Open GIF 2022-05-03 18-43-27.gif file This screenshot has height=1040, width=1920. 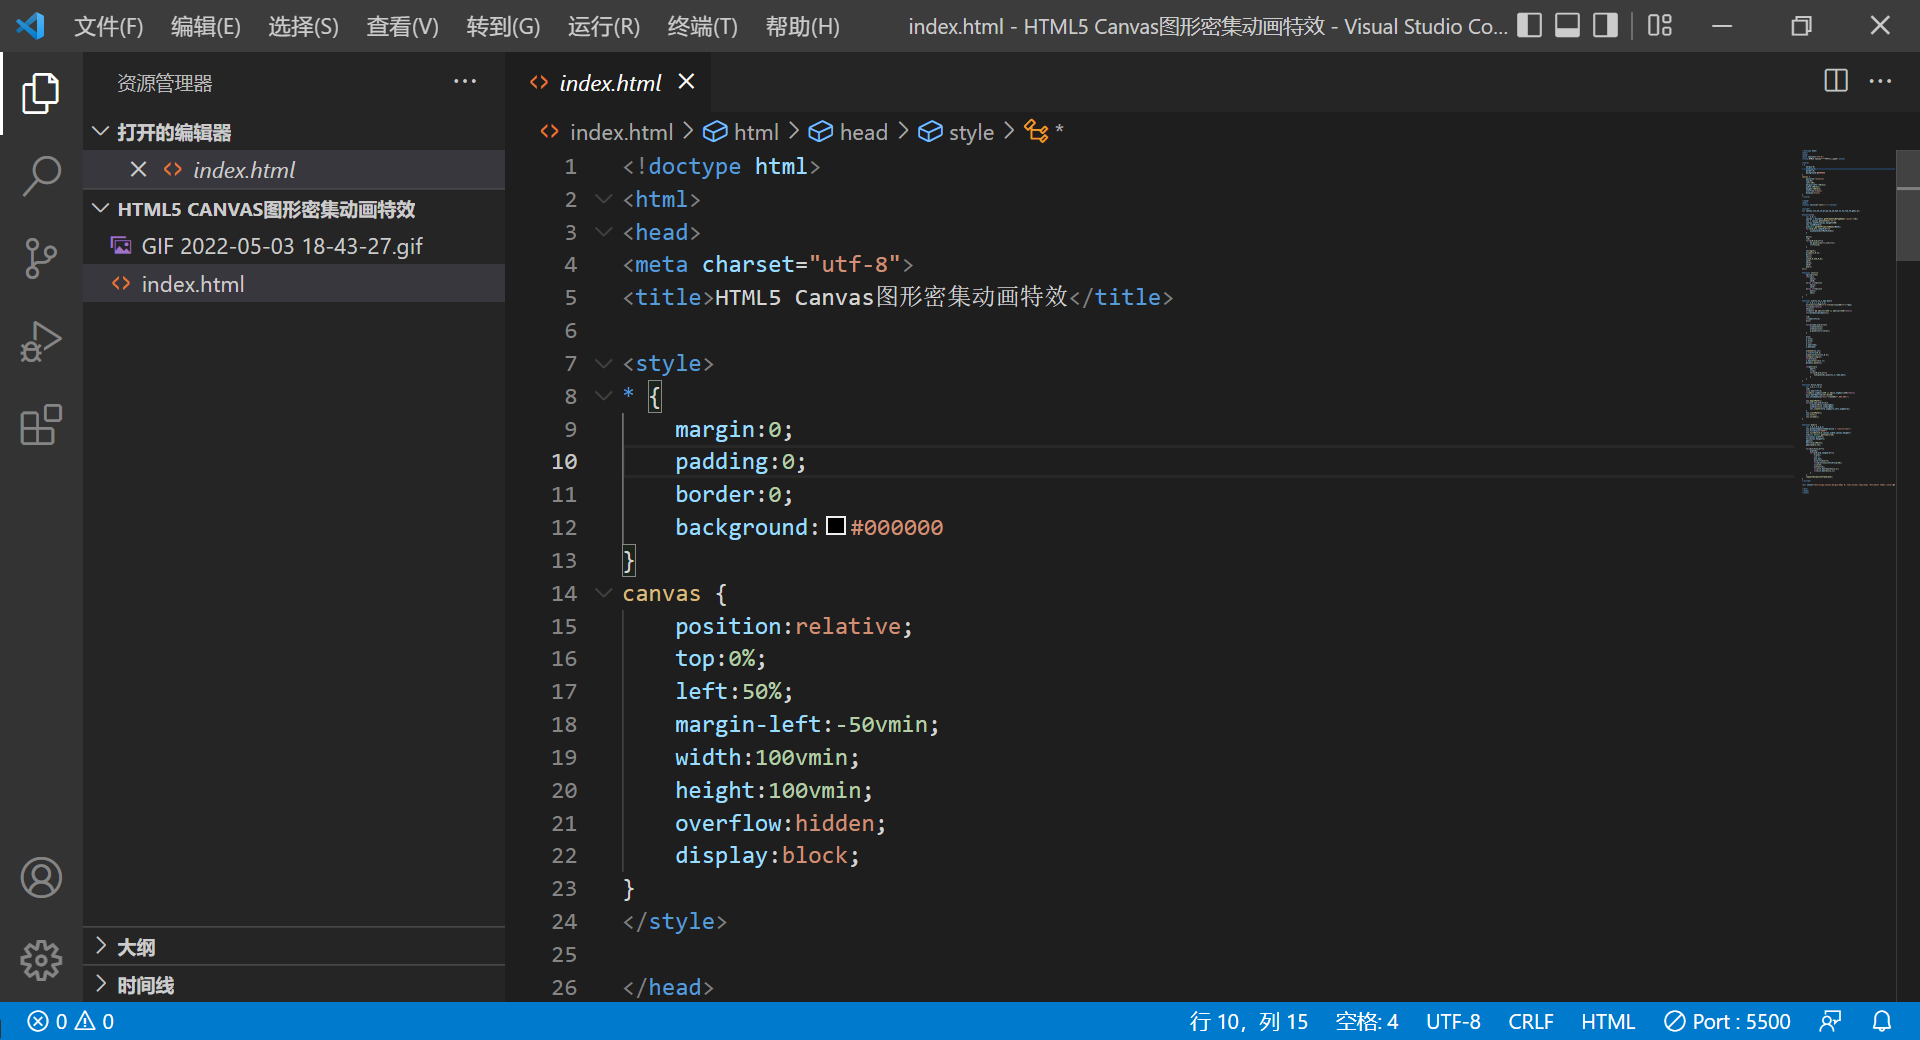pos(293,246)
